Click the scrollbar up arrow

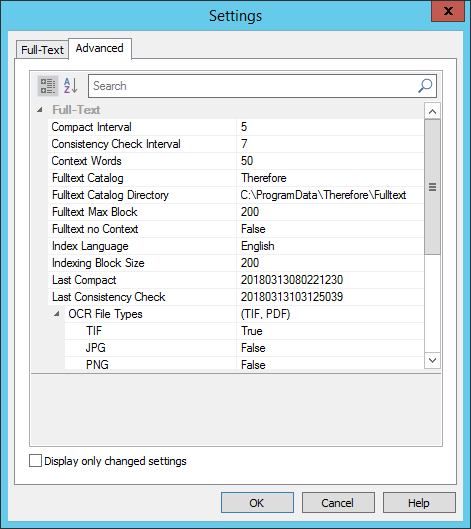pyautogui.click(x=433, y=111)
